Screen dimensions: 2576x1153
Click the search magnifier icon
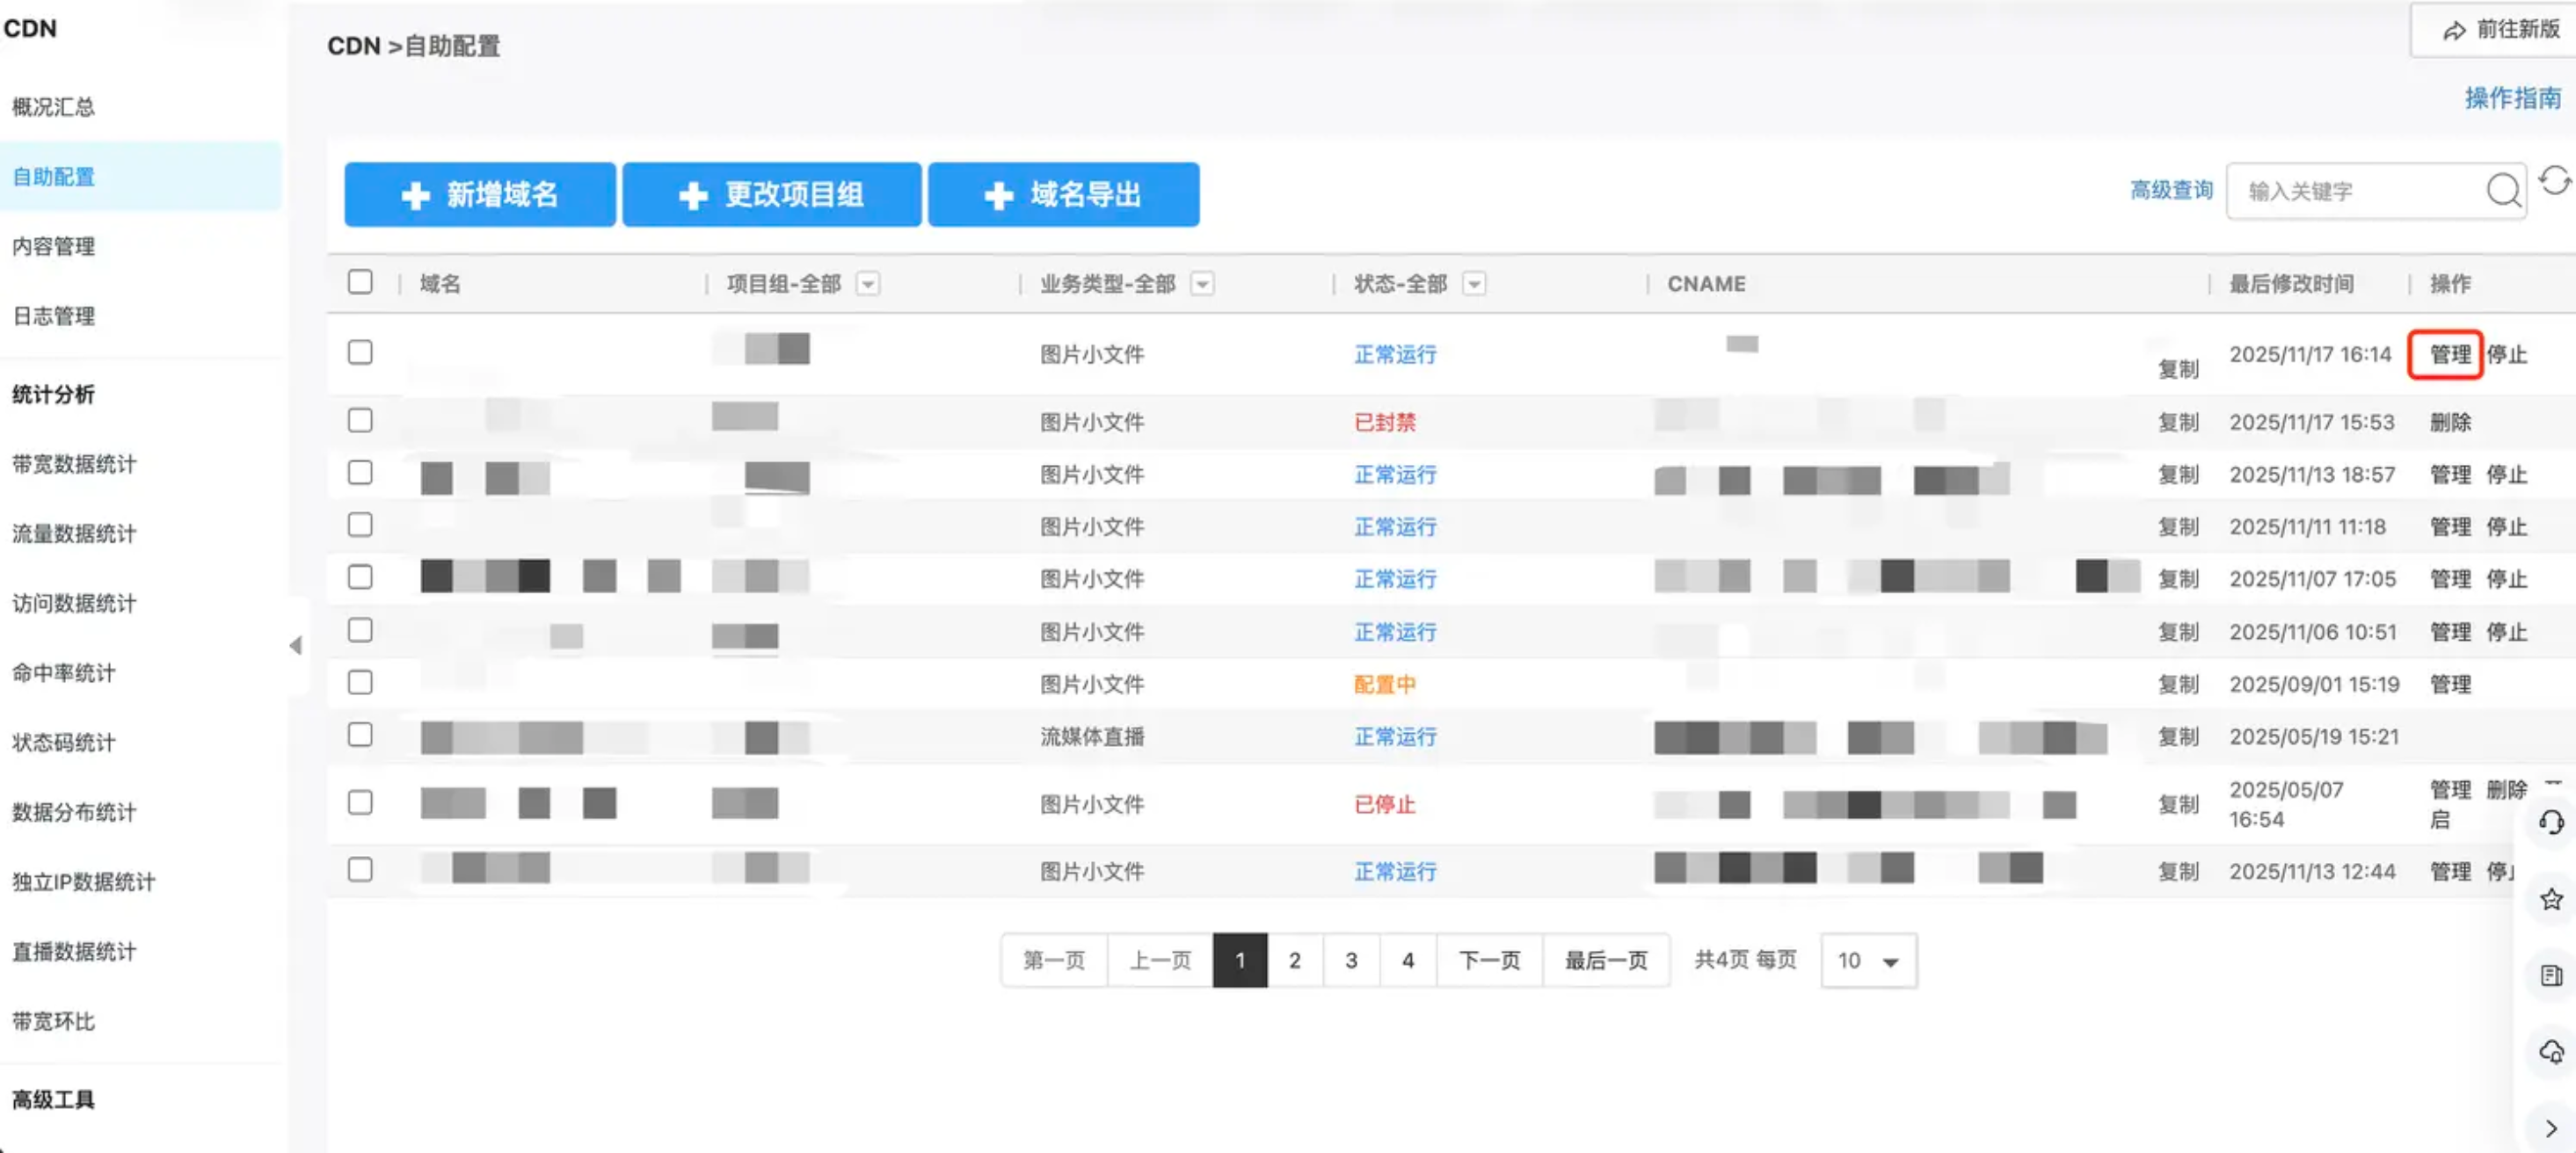coord(2502,190)
